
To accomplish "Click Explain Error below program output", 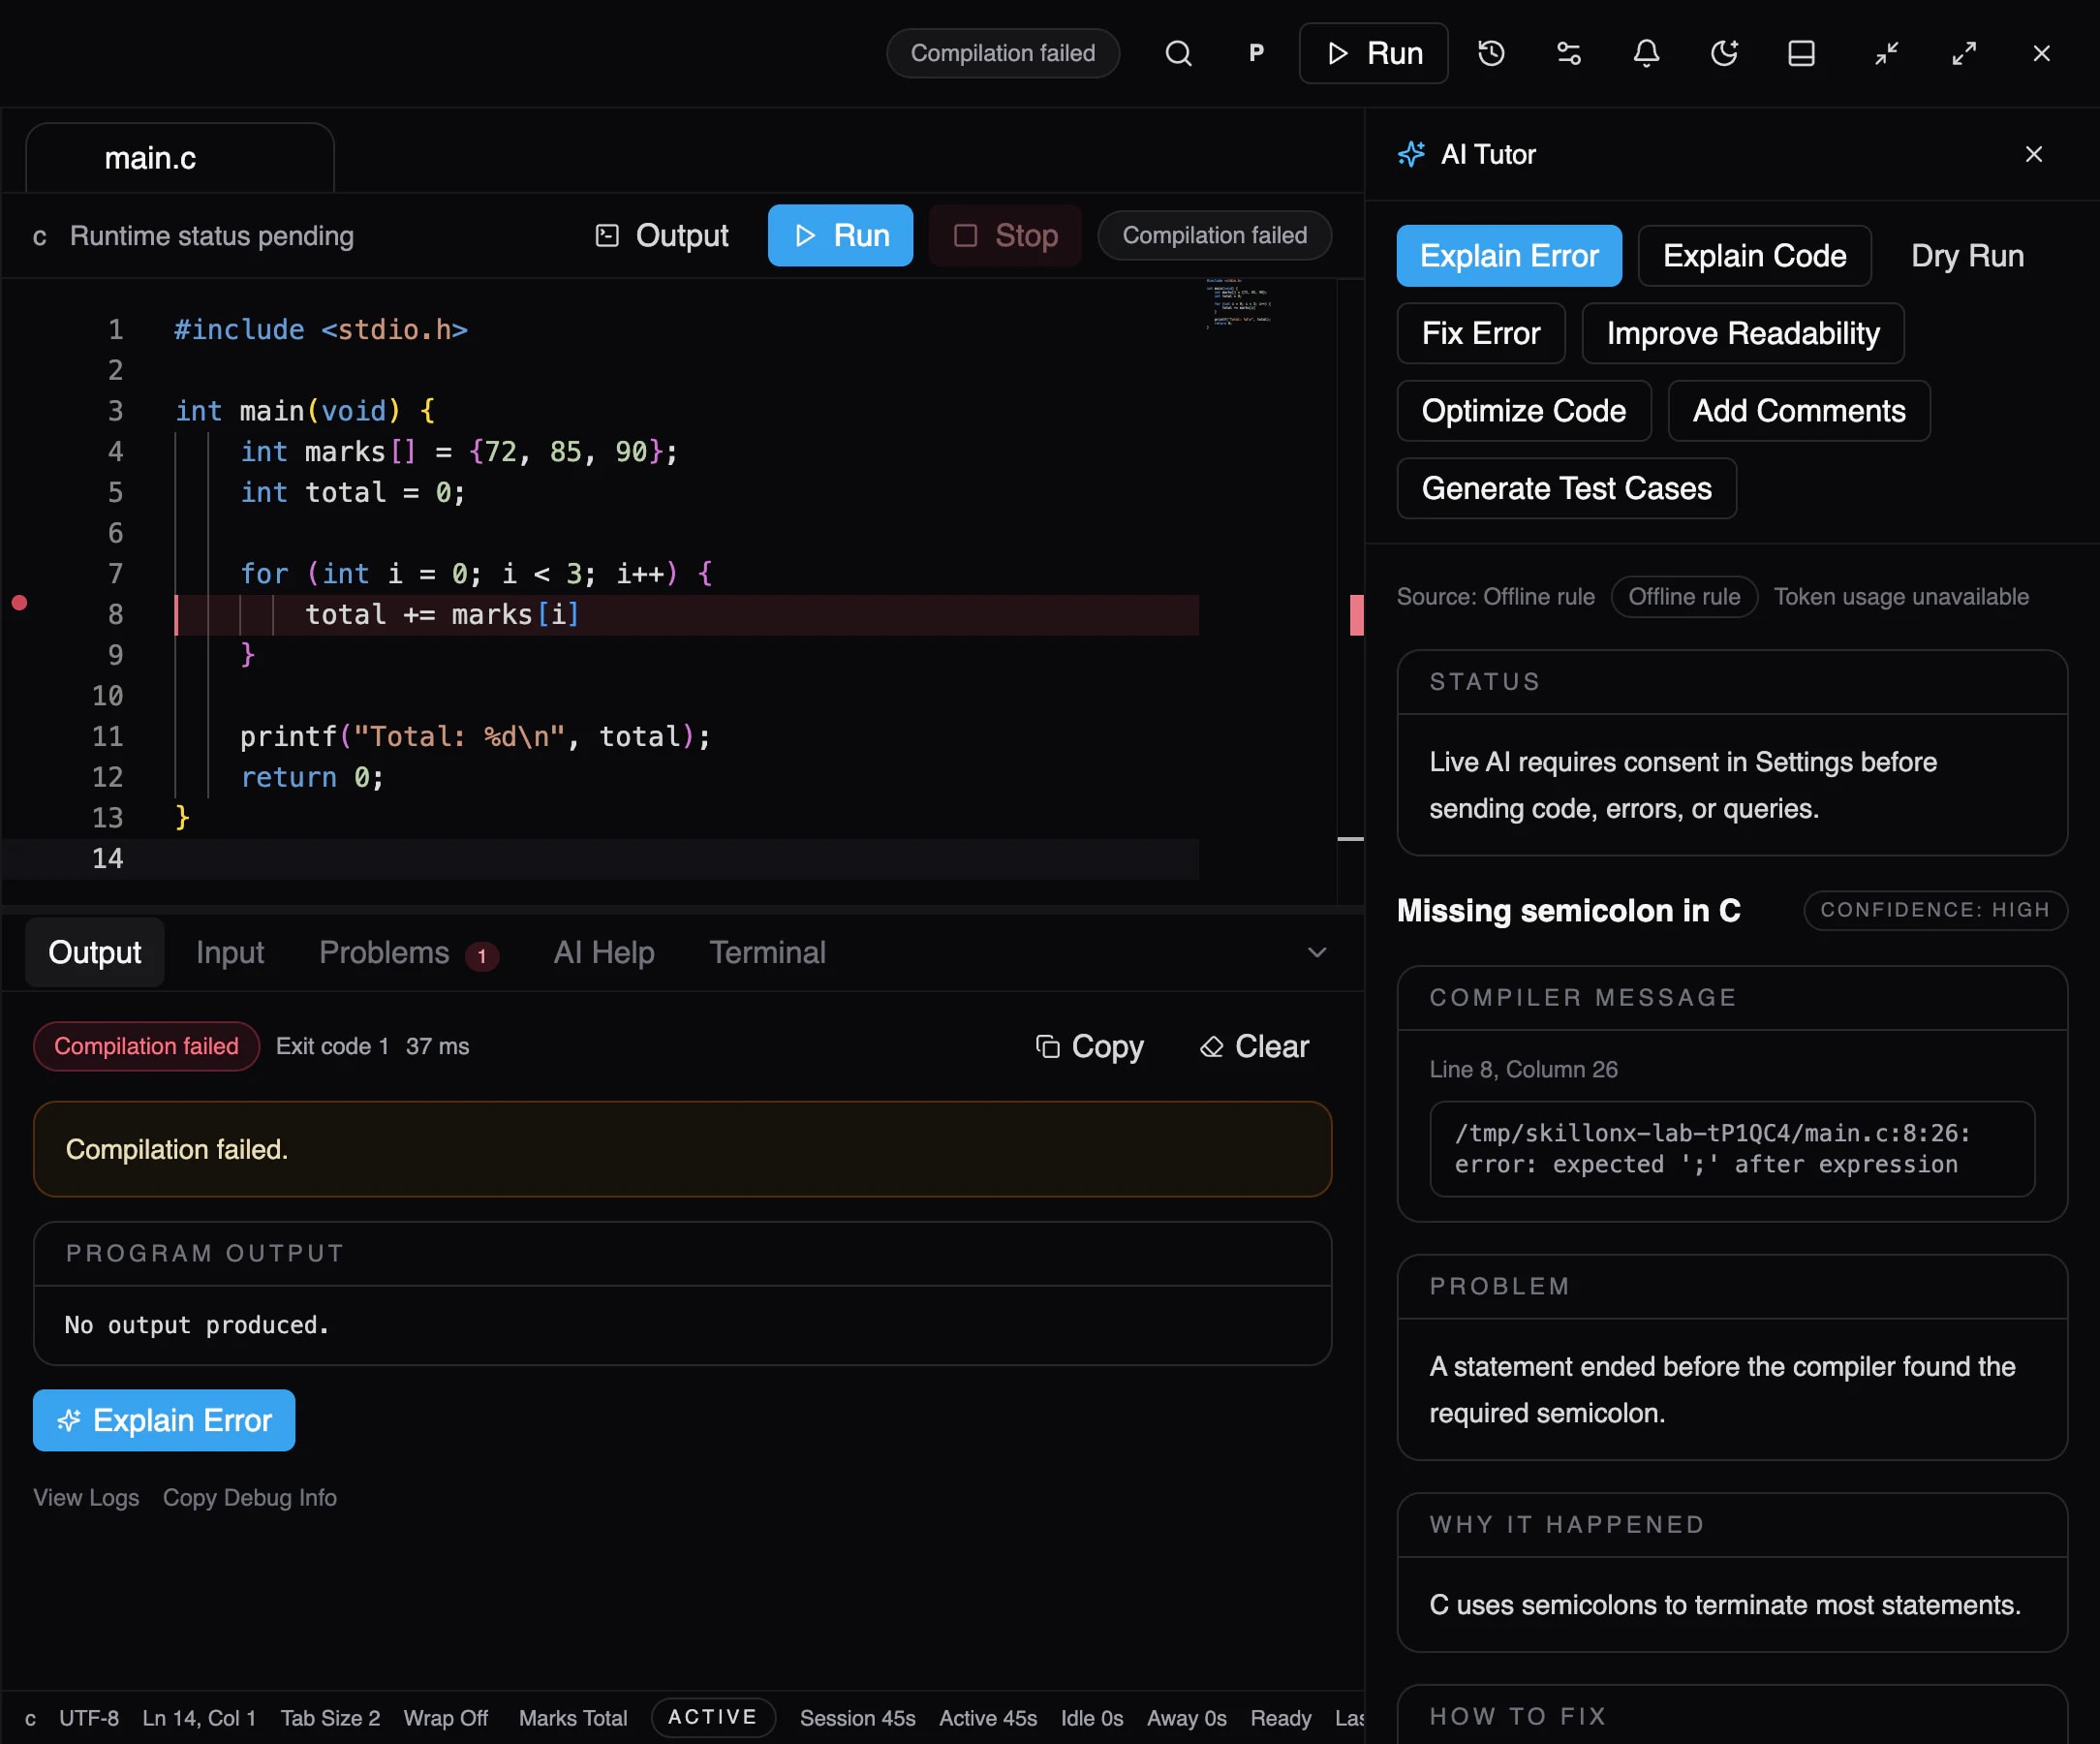I will tap(164, 1420).
